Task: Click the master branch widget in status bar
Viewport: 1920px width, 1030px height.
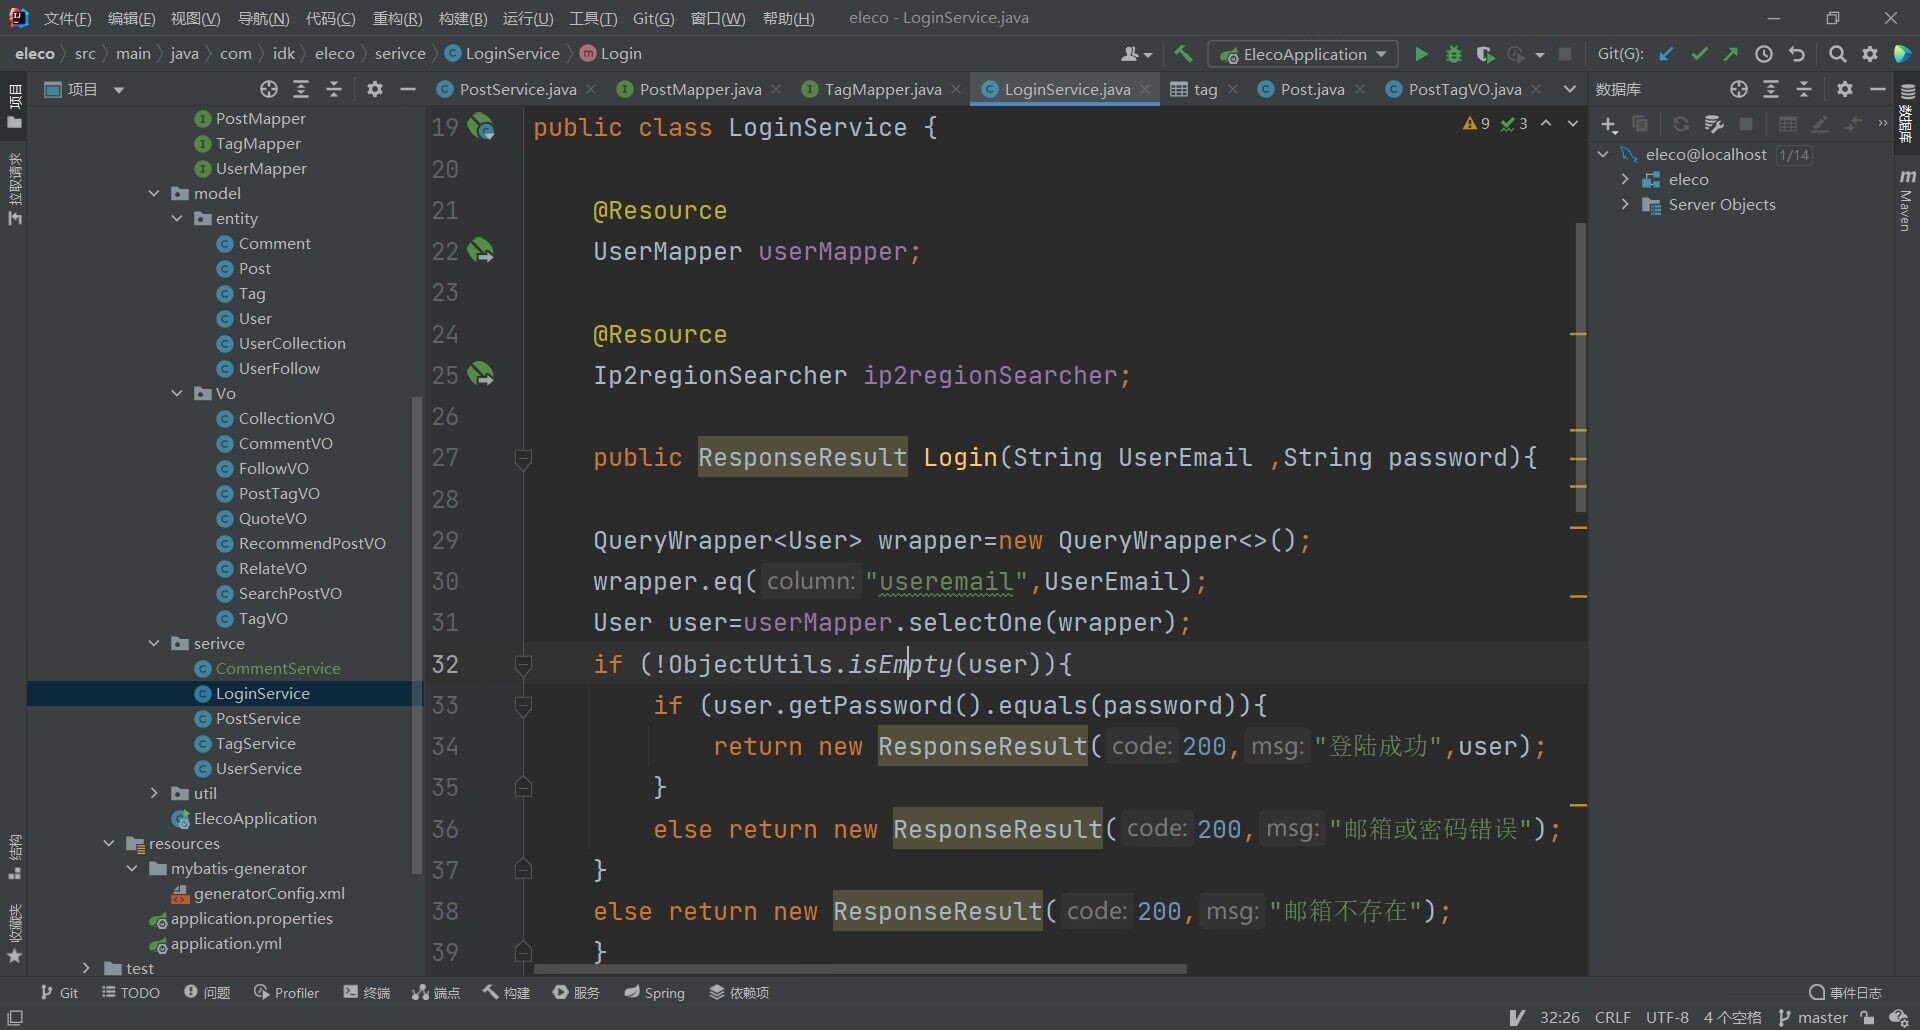Action: click(x=1812, y=1017)
